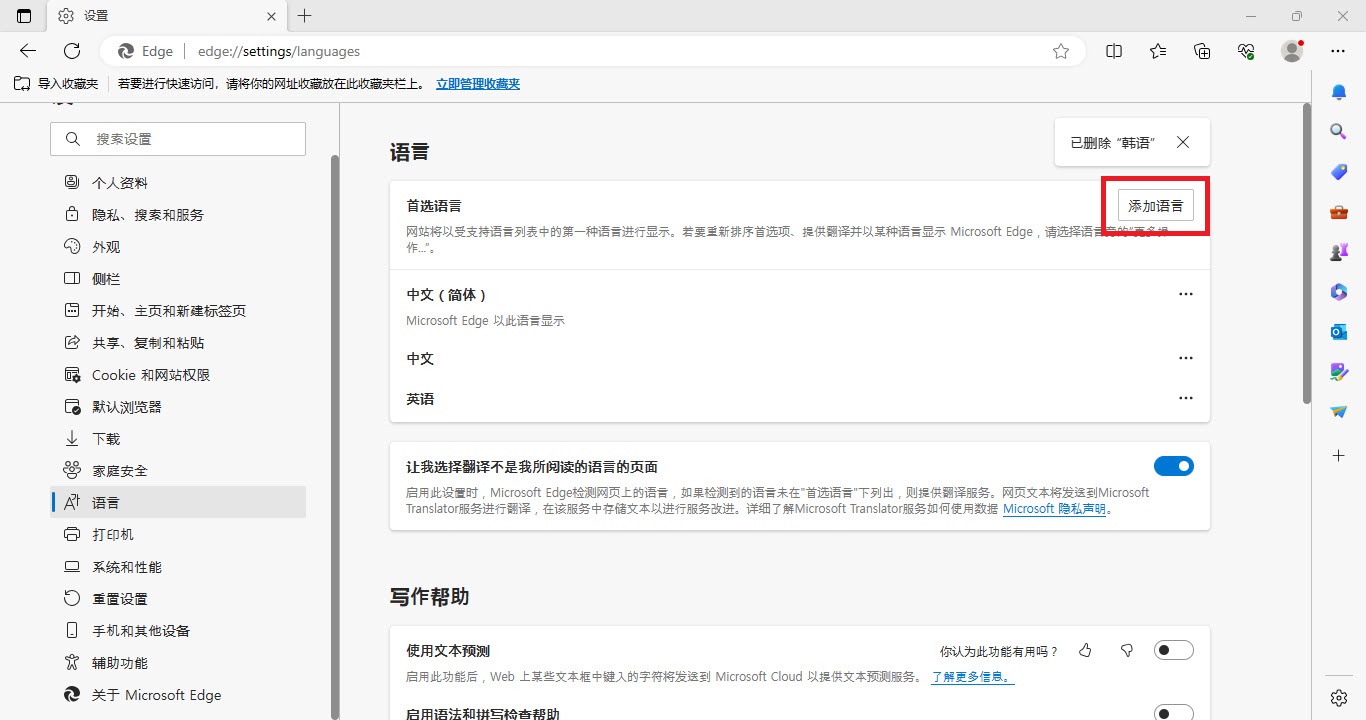
Task: Open more actions for 中文(简体)
Action: coord(1186,294)
